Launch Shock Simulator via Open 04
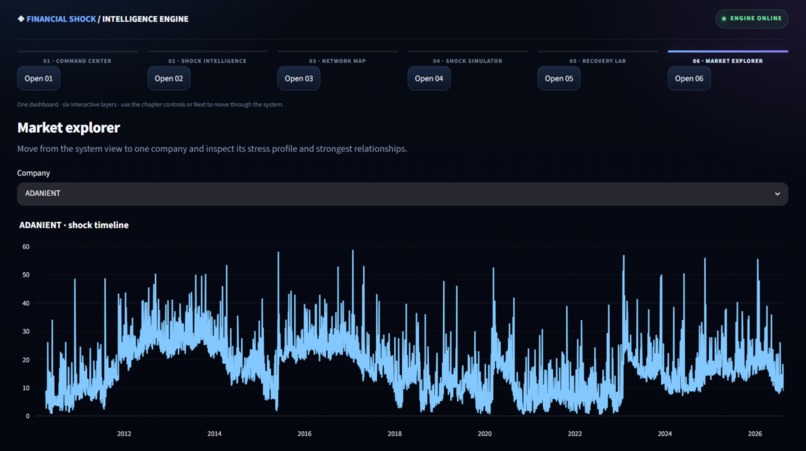806x451 pixels. (429, 79)
